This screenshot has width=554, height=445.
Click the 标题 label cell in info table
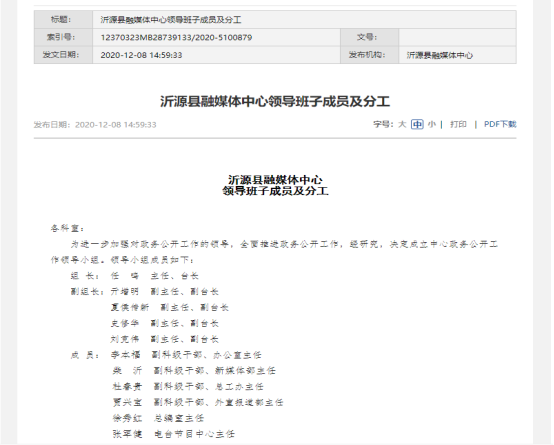63,19
